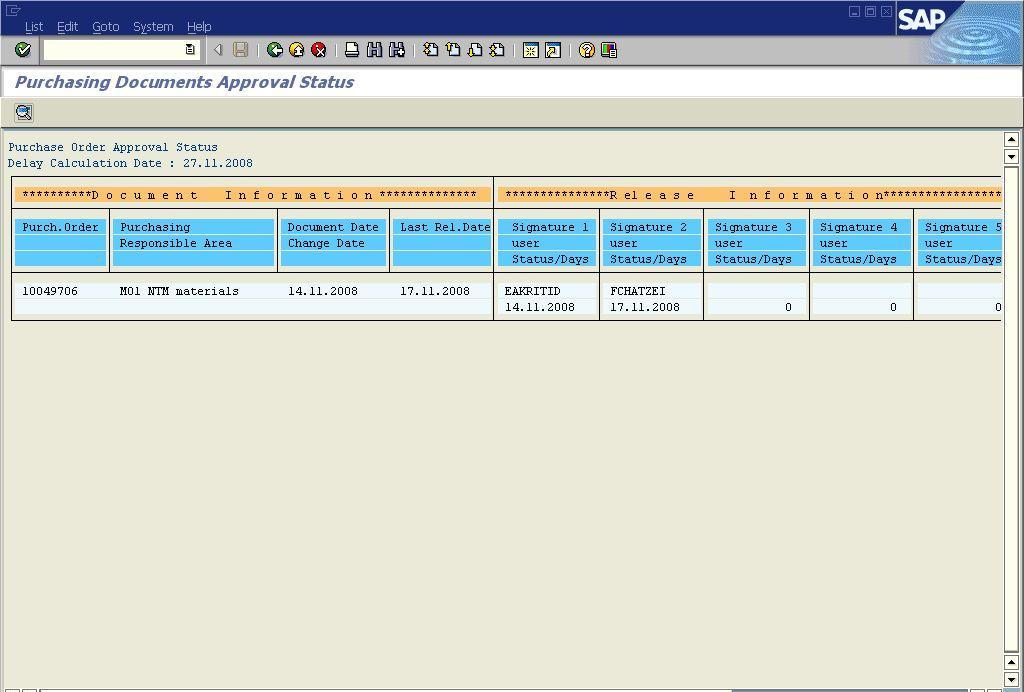Click the Delay Calculation Date line
The width and height of the screenshot is (1024, 692).
(130, 163)
